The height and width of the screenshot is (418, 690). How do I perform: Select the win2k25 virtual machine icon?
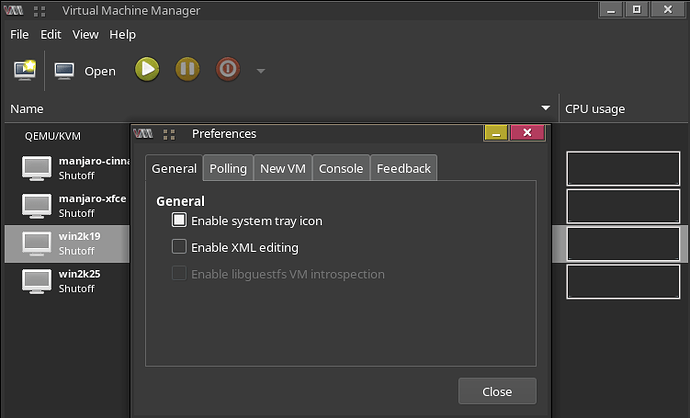click(x=37, y=281)
